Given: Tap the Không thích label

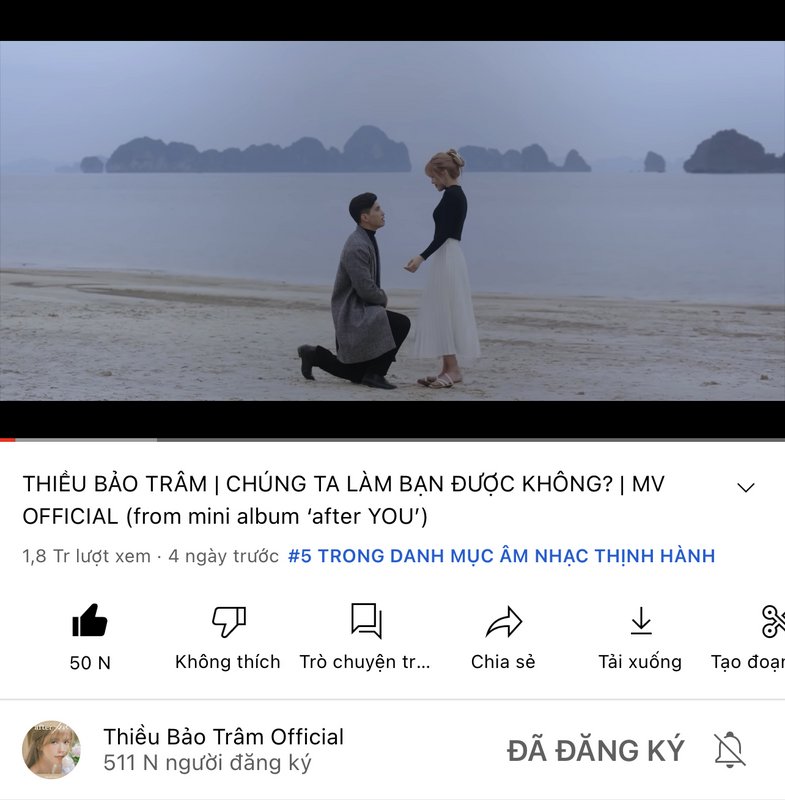Looking at the screenshot, I should pyautogui.click(x=227, y=662).
